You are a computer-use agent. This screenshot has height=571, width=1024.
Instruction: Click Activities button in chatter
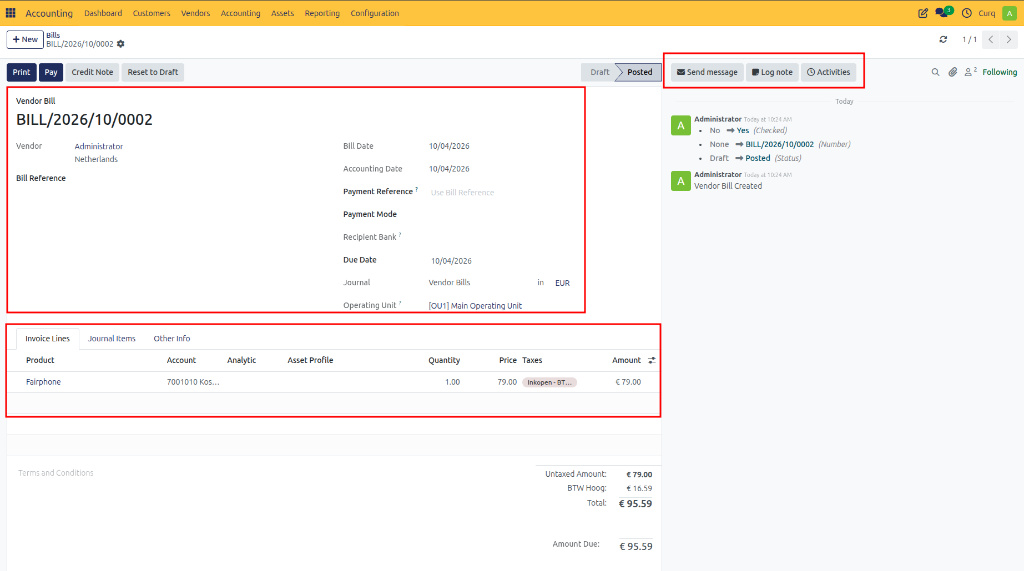(x=829, y=72)
